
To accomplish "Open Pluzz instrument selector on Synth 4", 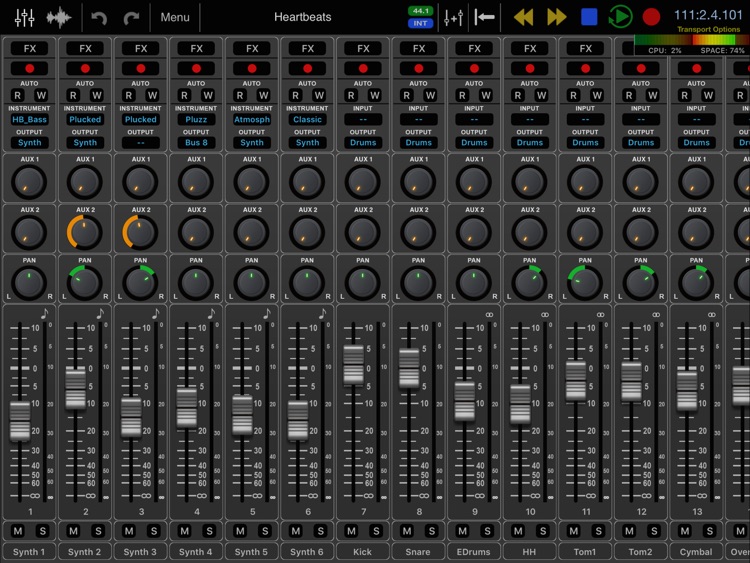I will pos(196,119).
